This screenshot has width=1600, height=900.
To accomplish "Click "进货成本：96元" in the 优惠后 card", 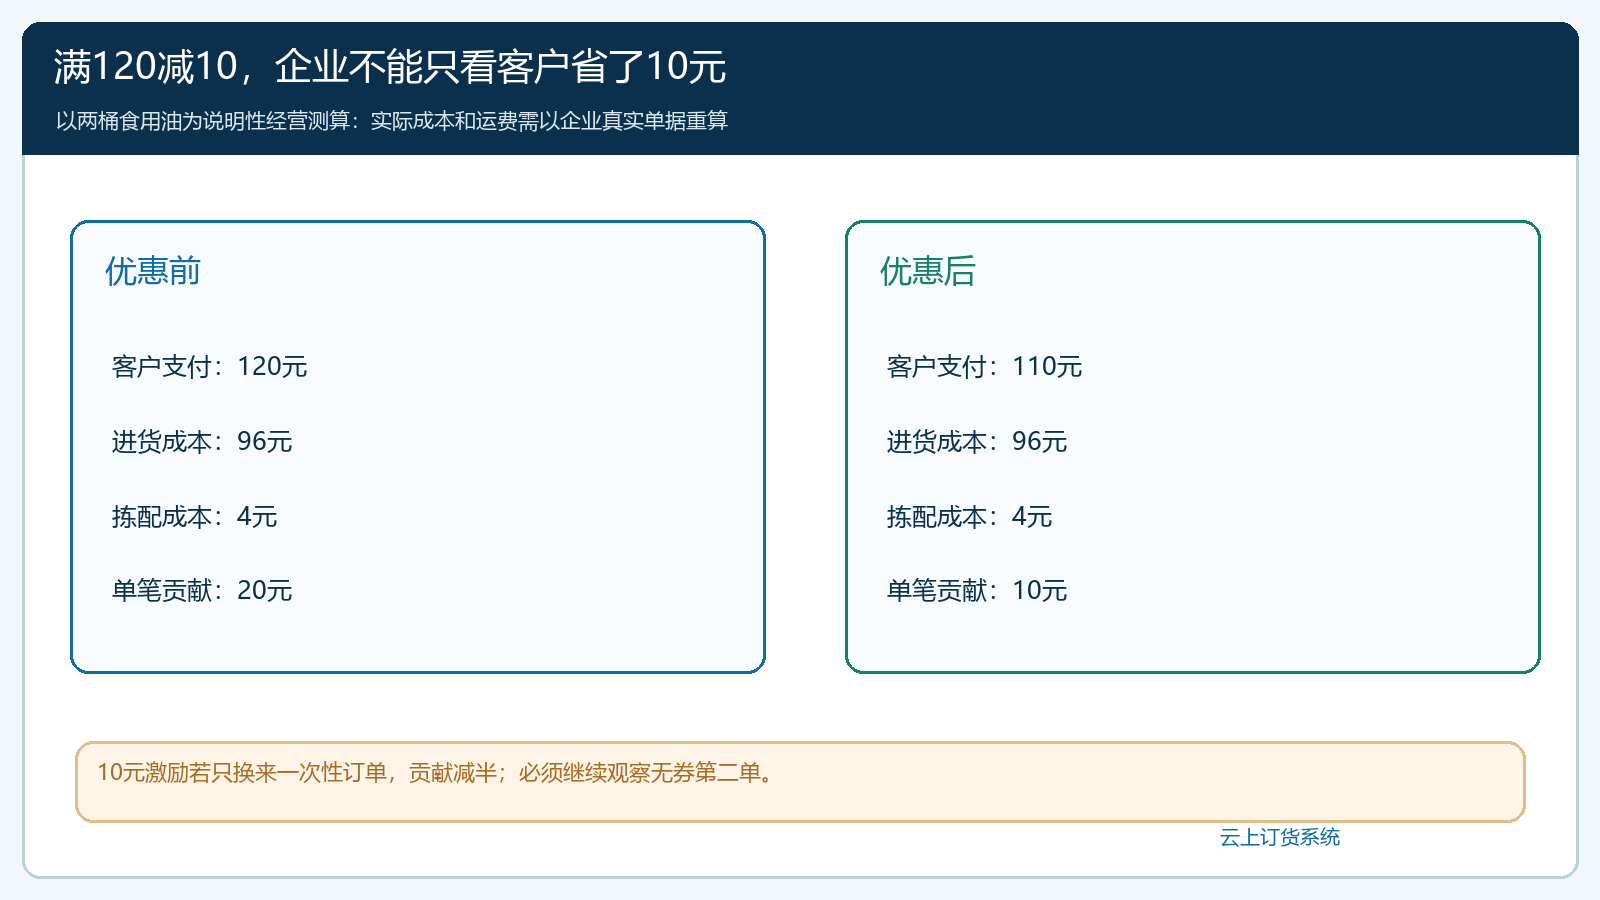I will click(977, 442).
